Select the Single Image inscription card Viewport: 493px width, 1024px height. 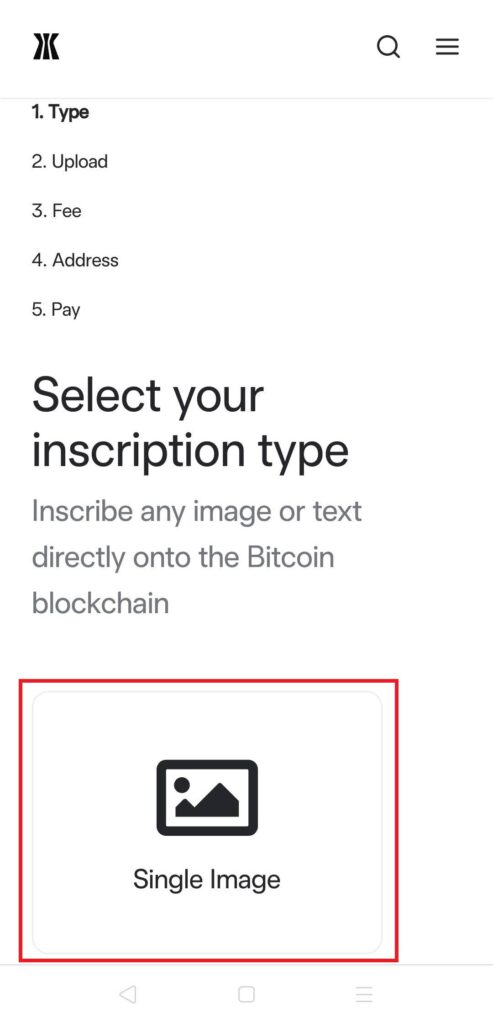[x=207, y=822]
